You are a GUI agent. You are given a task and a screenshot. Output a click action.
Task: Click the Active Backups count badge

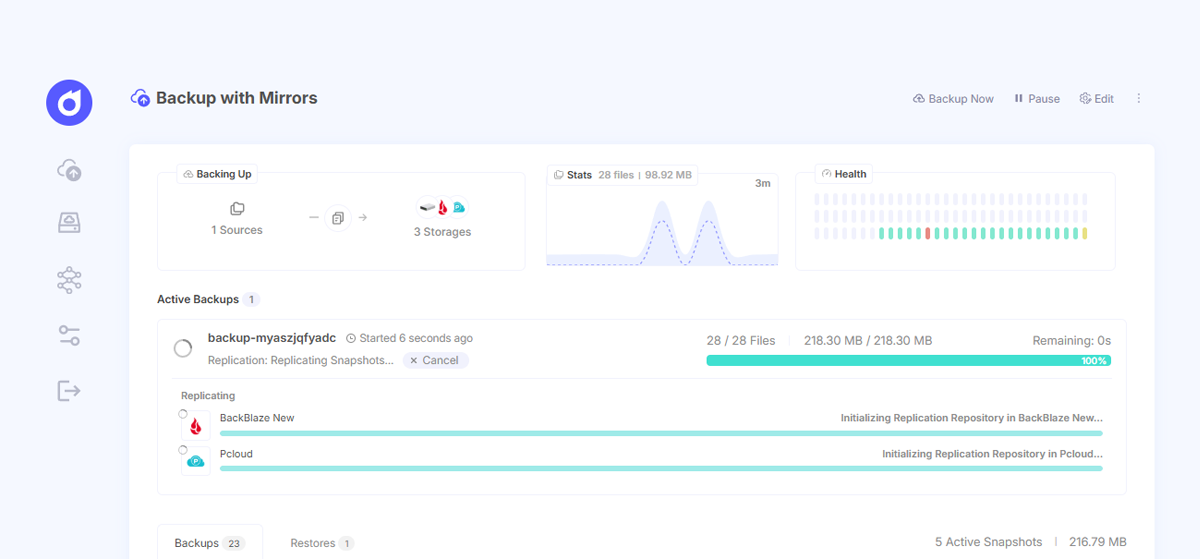(x=252, y=299)
